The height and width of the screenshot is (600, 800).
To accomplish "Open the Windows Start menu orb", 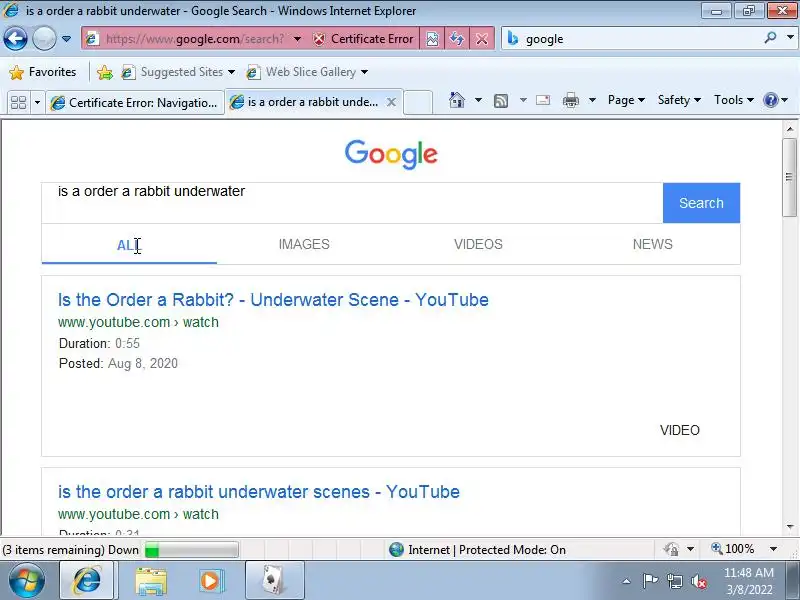I will coord(27,580).
